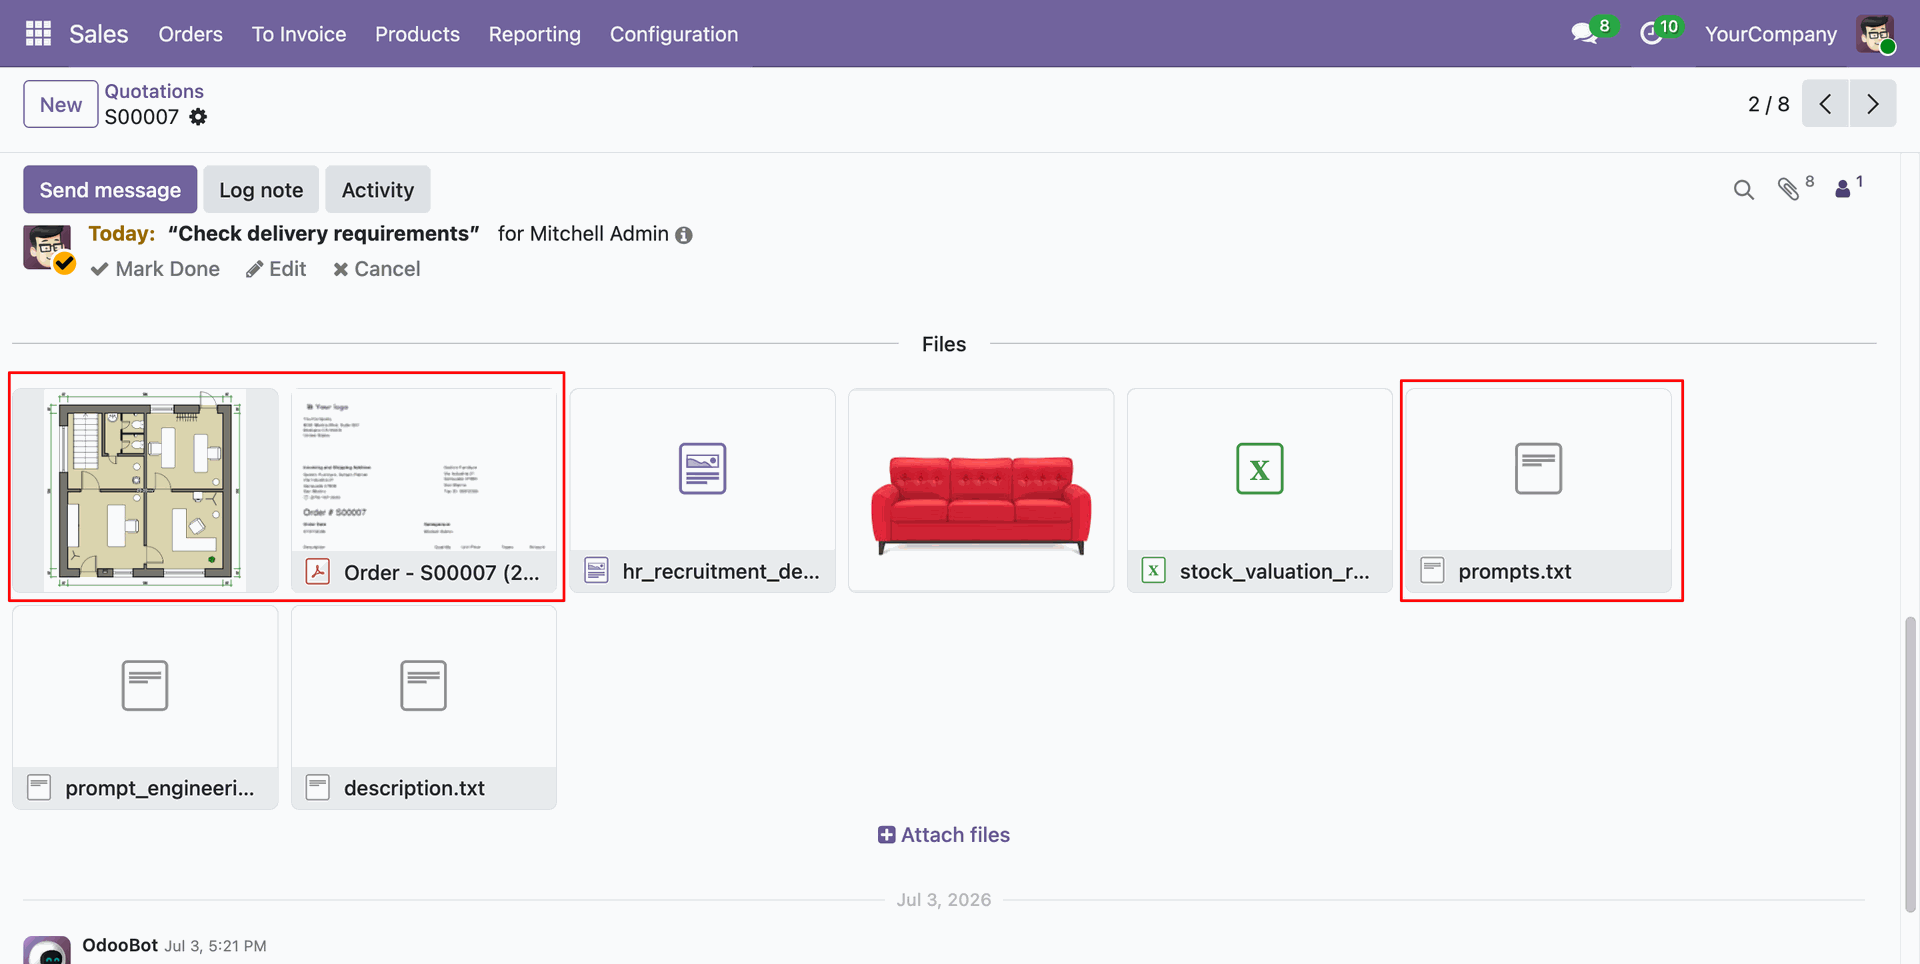Click the vertical scrollbar of the chatter
The height and width of the screenshot is (964, 1920).
tap(1910, 765)
